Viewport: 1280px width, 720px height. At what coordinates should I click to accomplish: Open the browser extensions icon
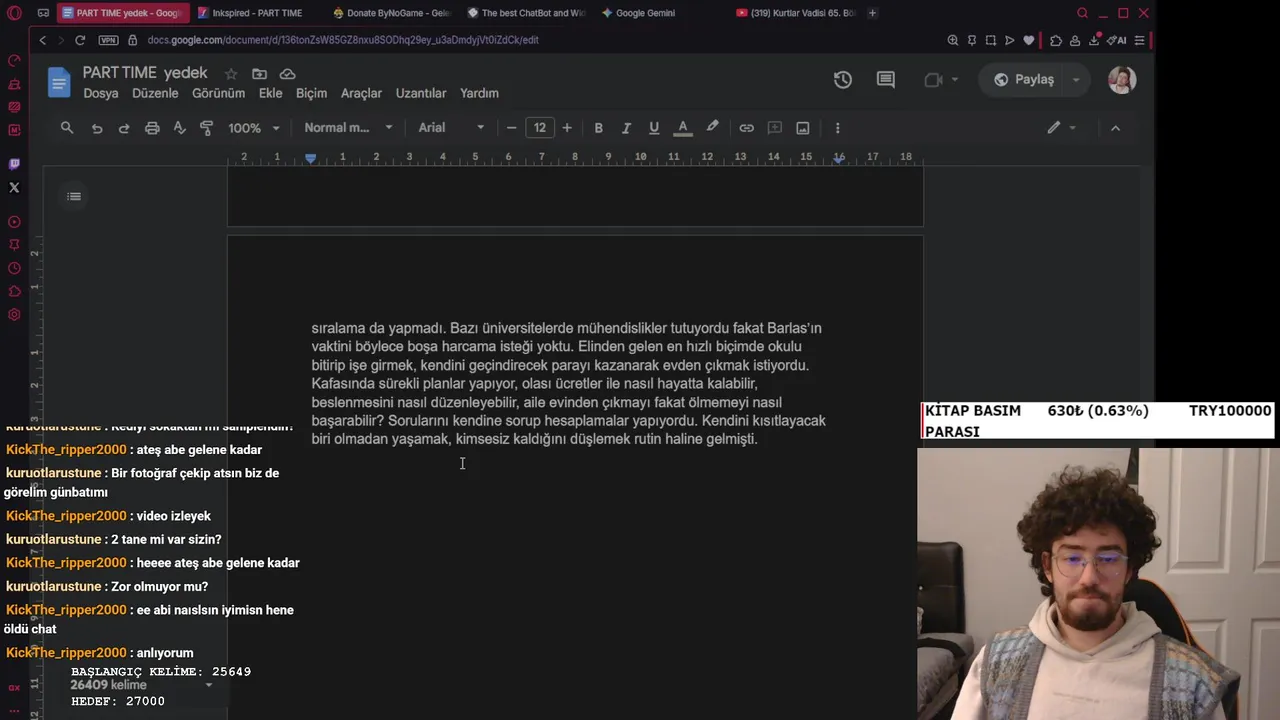(x=1056, y=40)
